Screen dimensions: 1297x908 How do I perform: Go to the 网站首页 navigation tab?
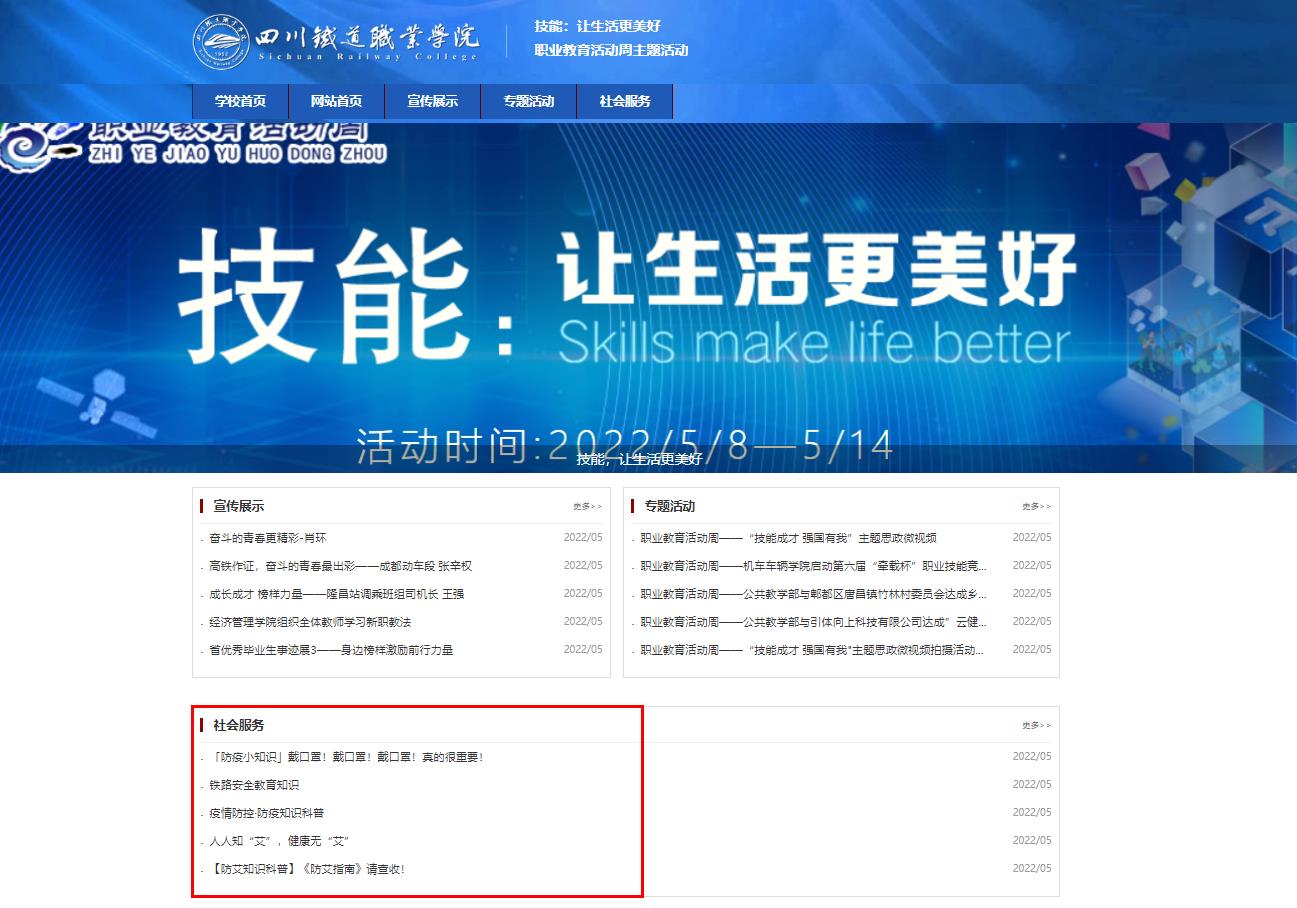point(336,101)
